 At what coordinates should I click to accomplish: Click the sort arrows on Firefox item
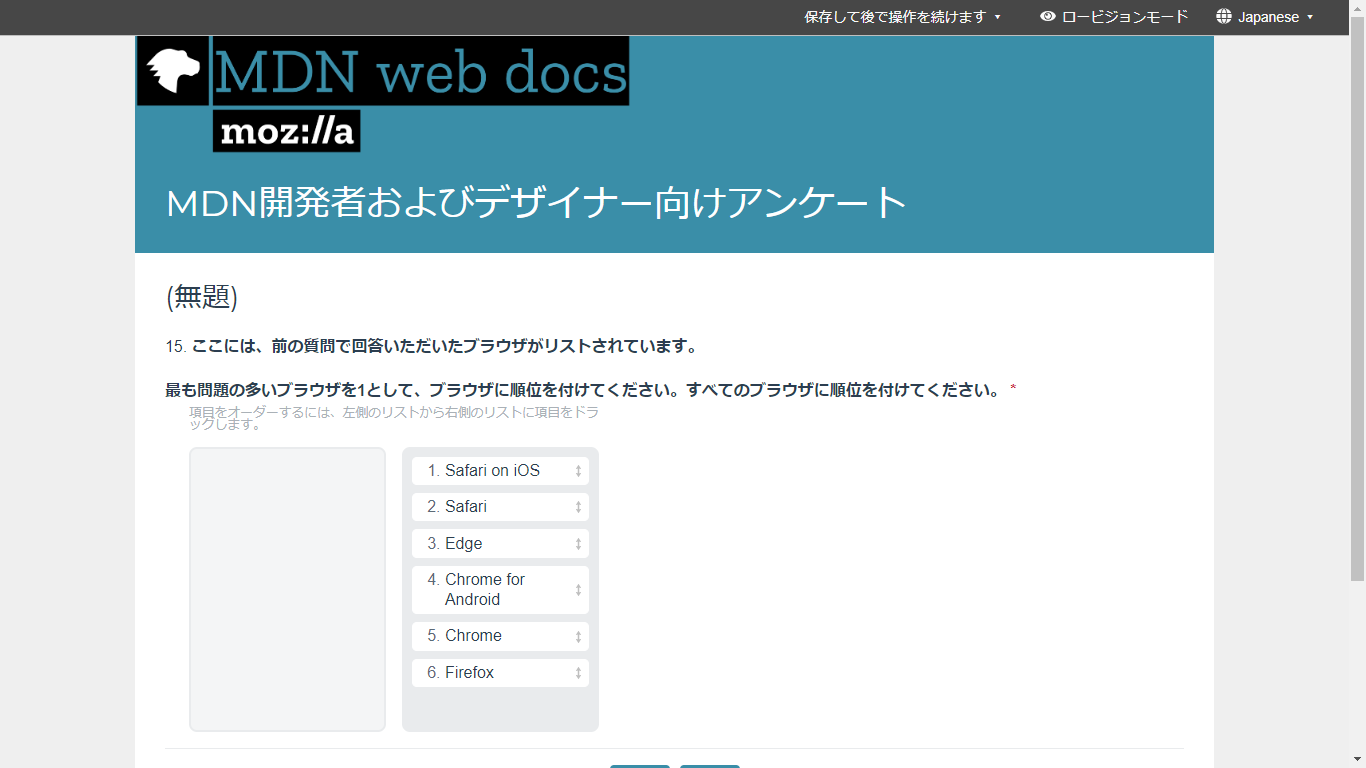pos(578,673)
